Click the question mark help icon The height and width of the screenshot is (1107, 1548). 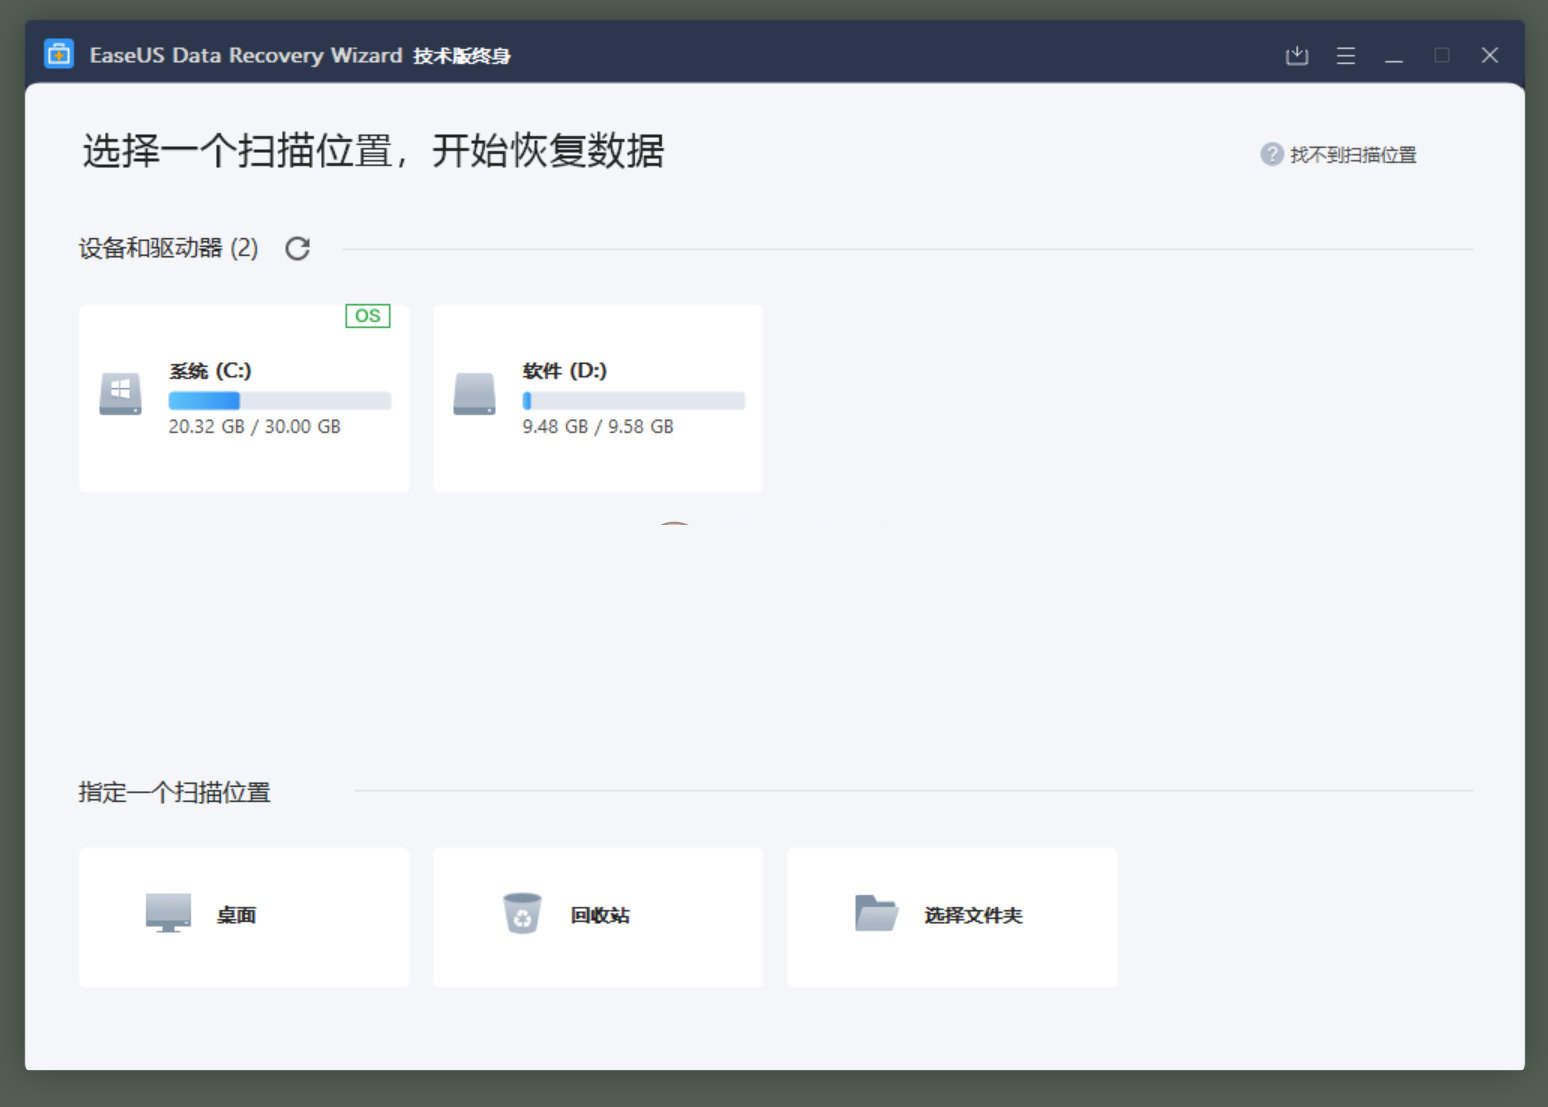(x=1270, y=153)
